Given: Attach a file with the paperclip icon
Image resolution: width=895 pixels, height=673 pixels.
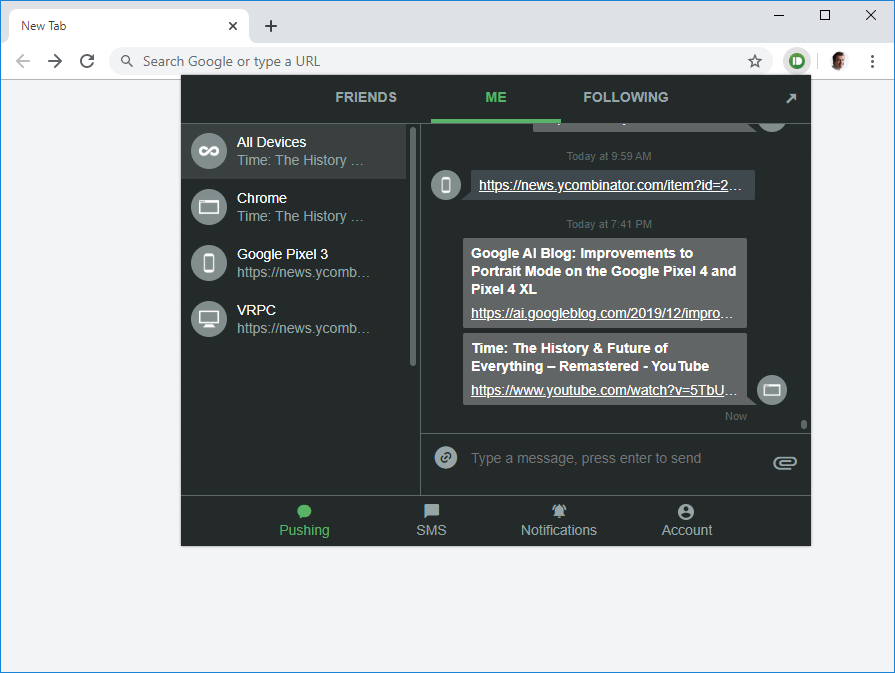Looking at the screenshot, I should click(785, 462).
